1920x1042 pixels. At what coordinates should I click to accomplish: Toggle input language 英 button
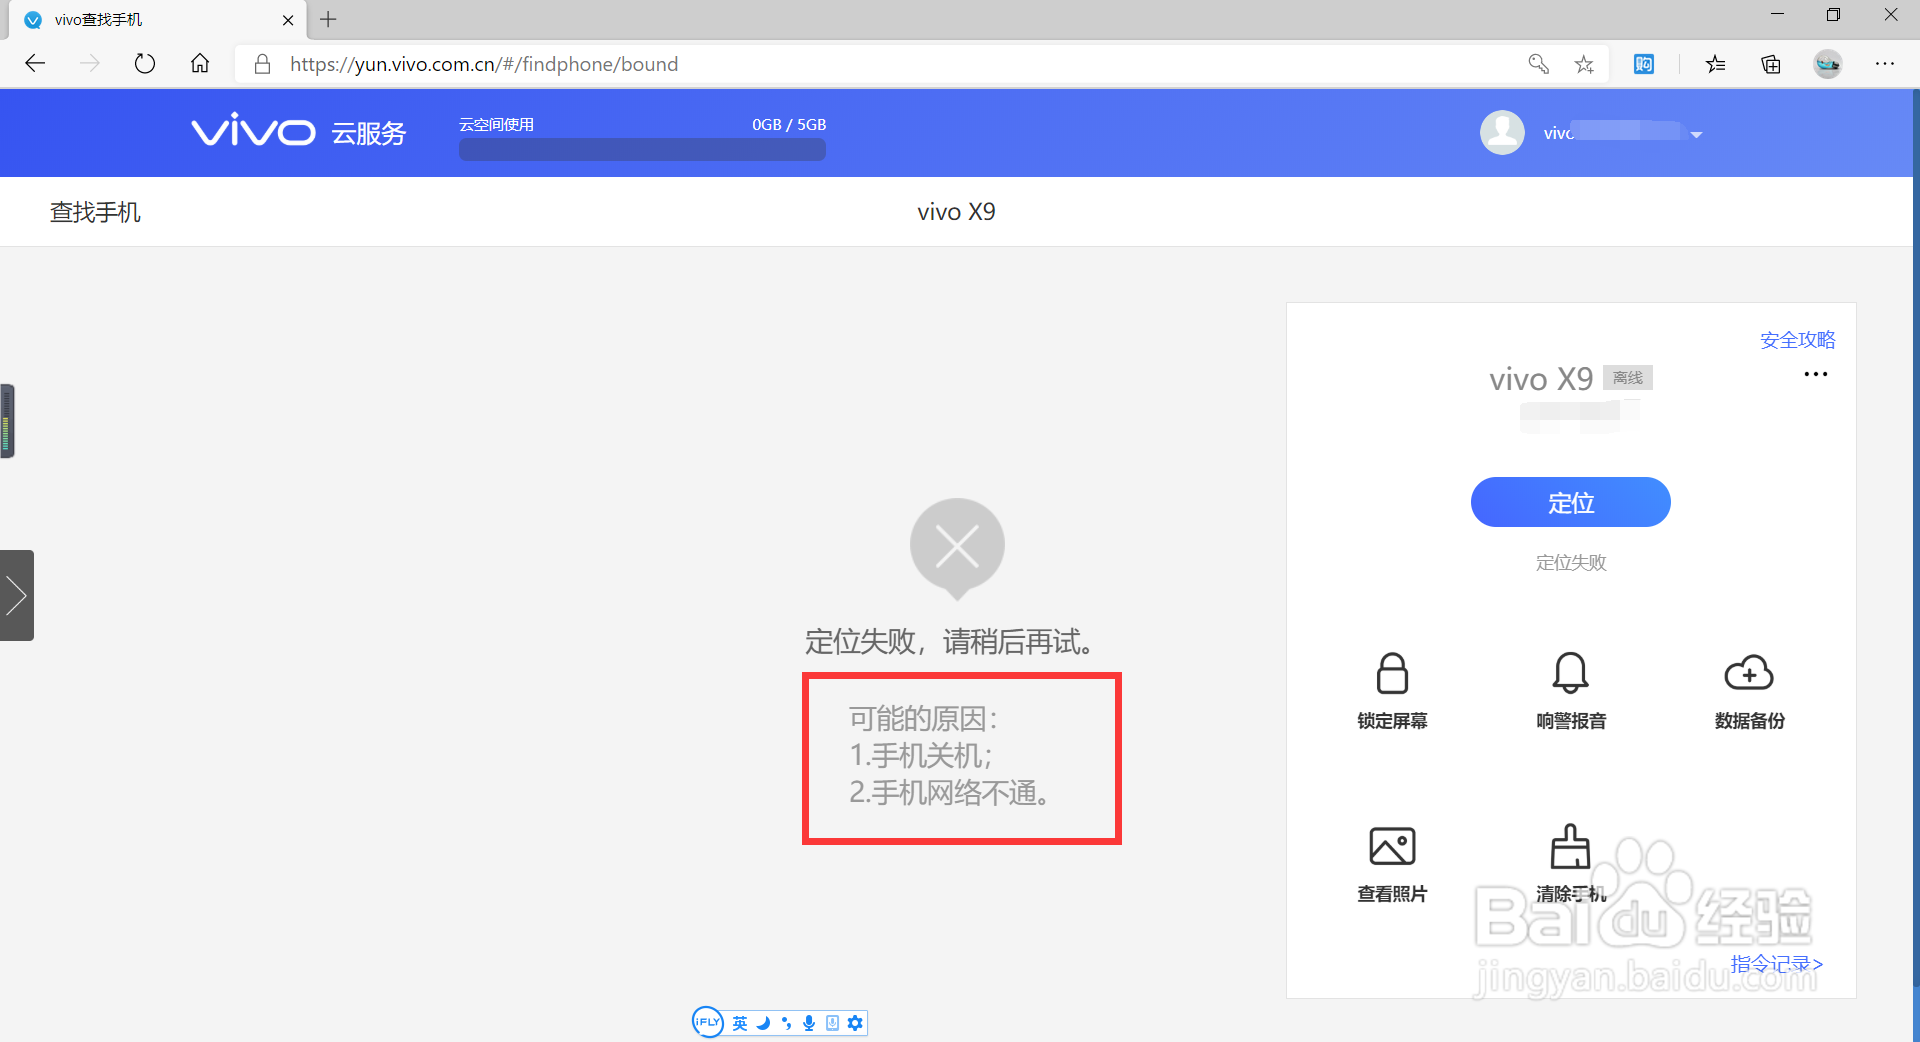[740, 1023]
